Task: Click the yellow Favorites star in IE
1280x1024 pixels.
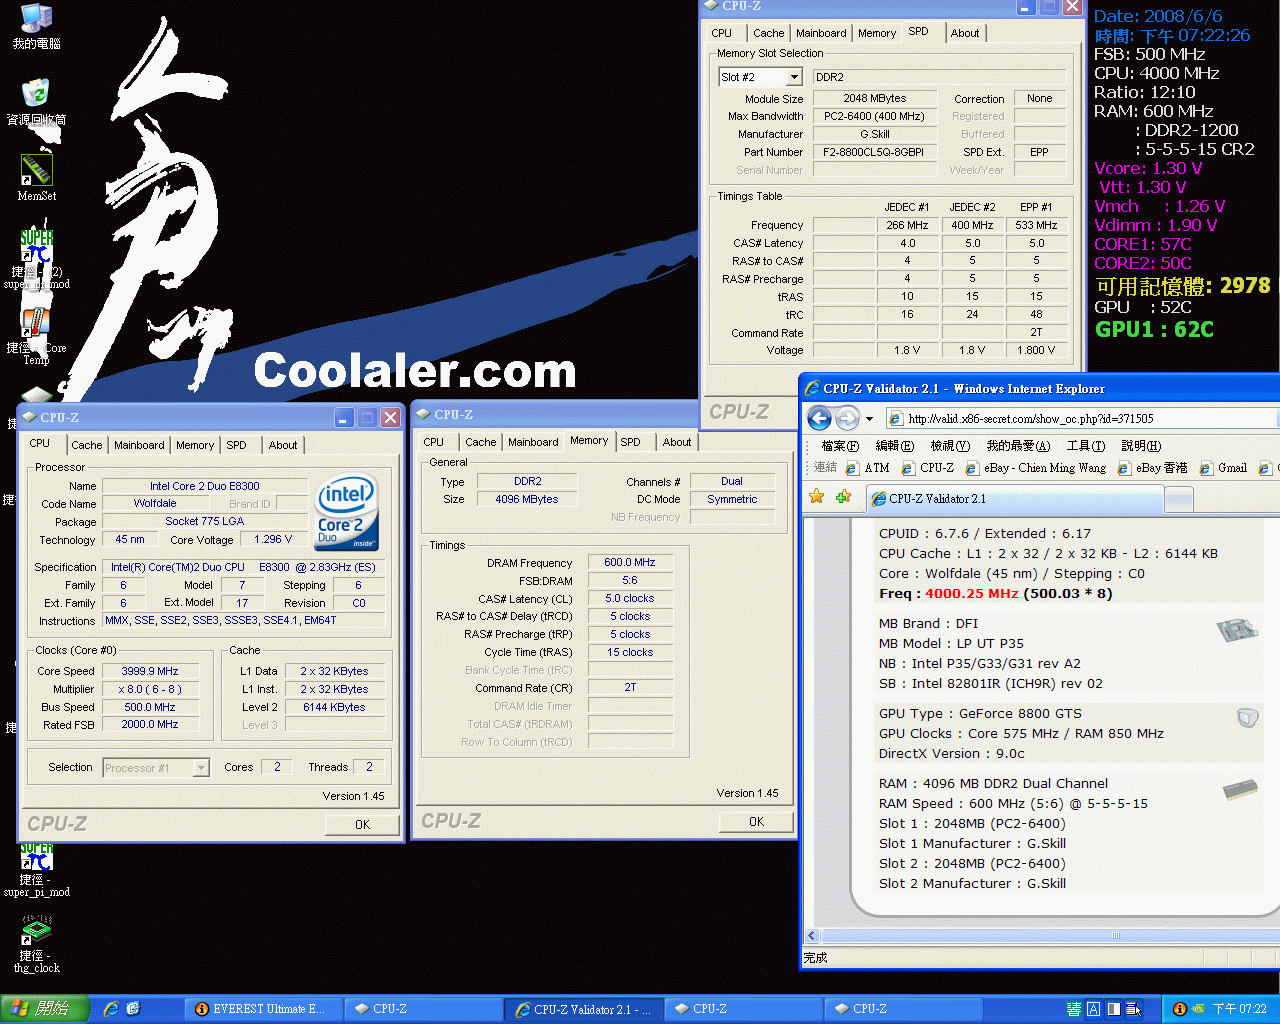Action: tap(817, 497)
